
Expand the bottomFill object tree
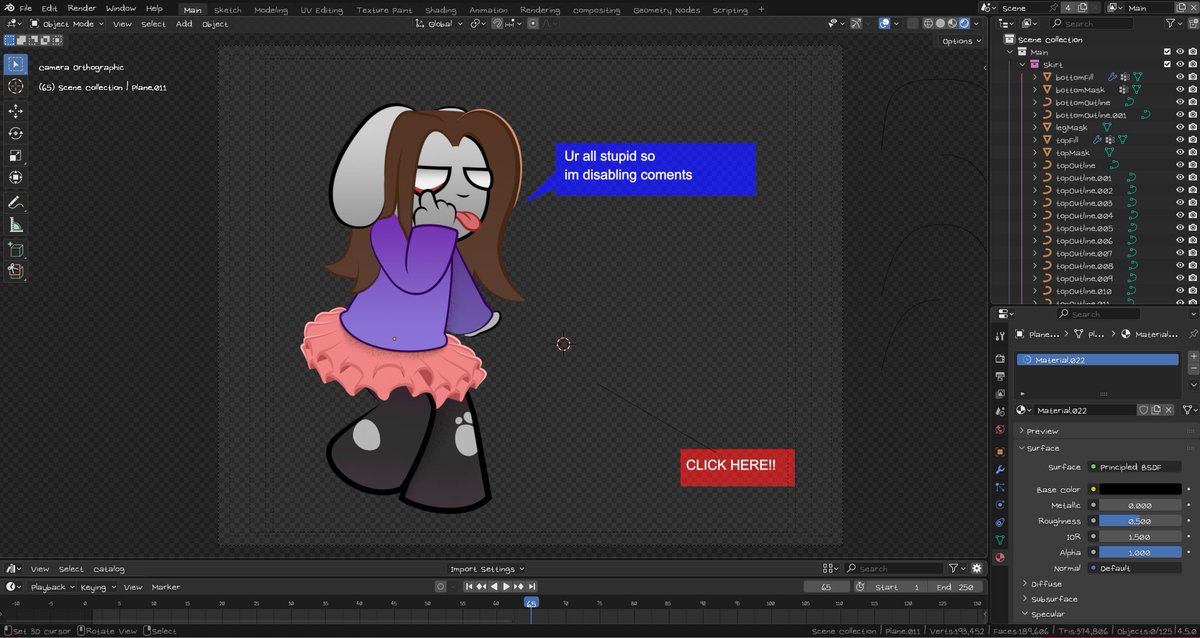tap(1035, 77)
